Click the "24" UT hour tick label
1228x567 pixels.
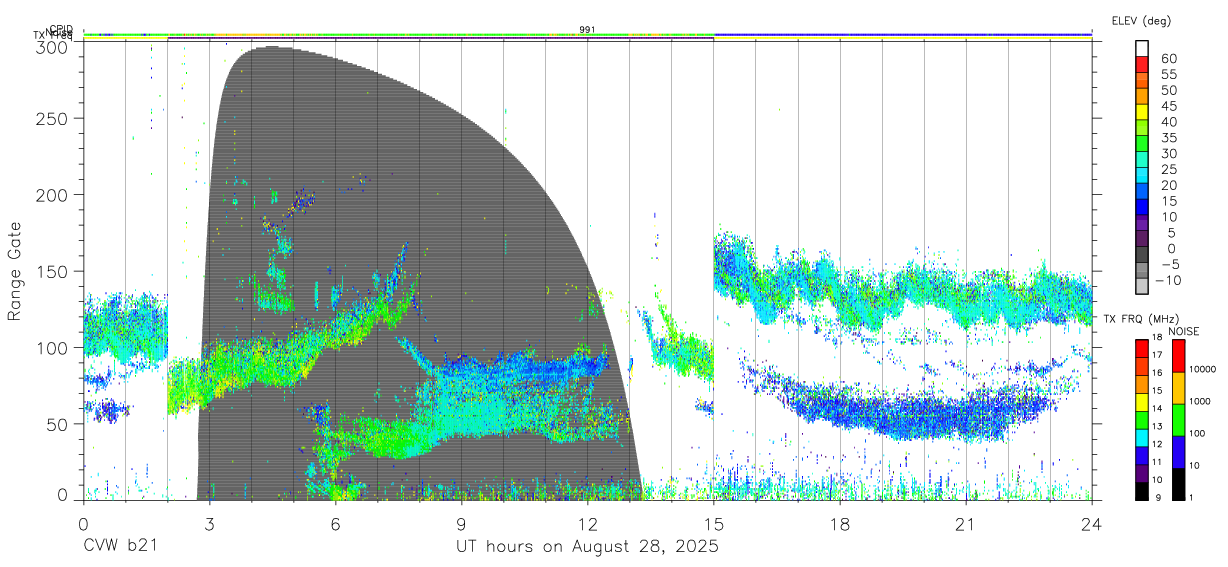[1092, 524]
